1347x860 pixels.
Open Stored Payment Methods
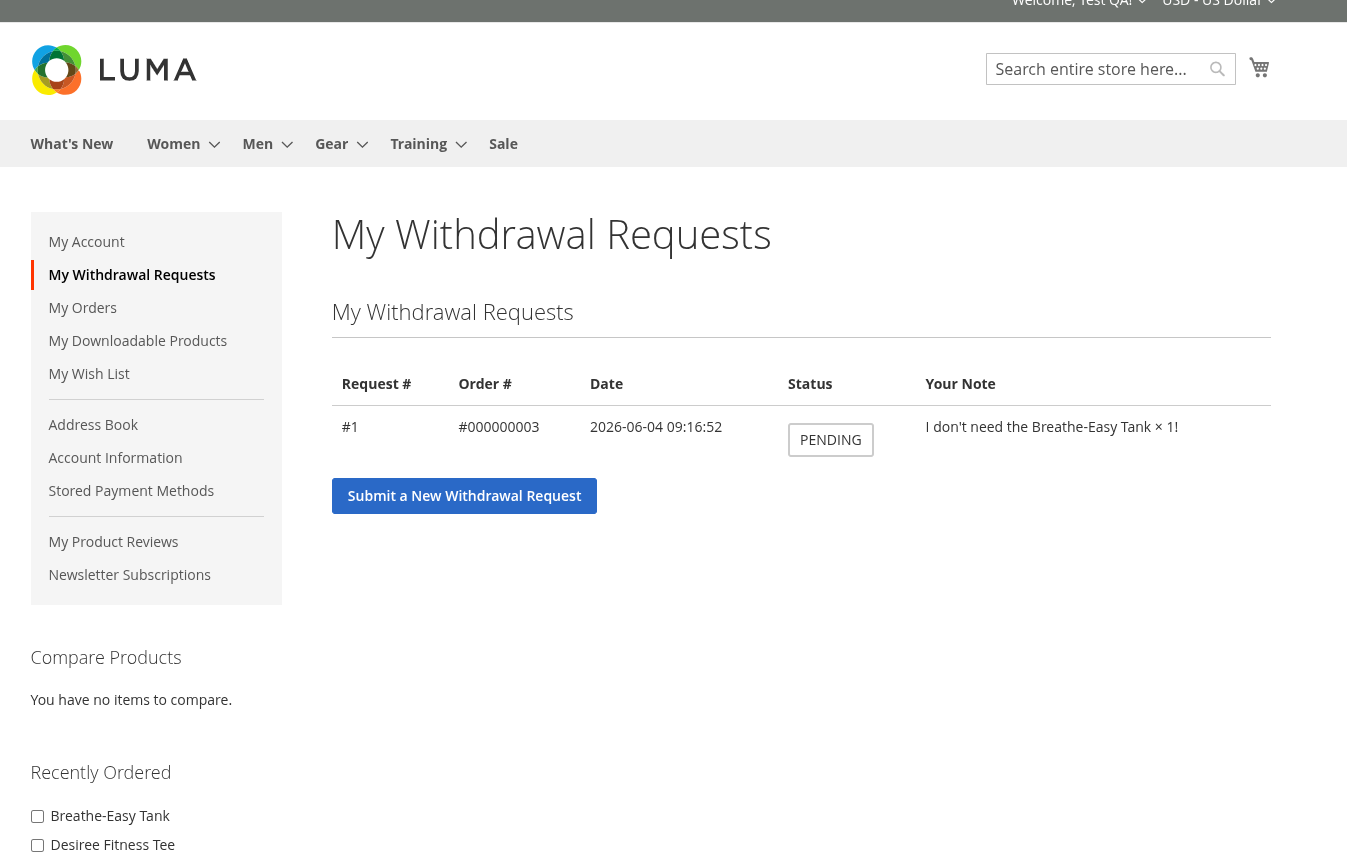point(131,491)
